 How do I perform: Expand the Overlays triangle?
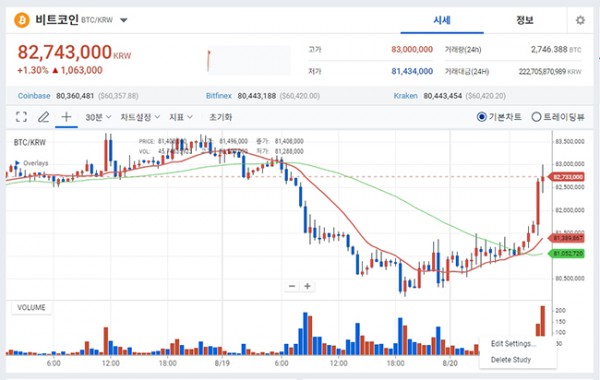pos(17,163)
